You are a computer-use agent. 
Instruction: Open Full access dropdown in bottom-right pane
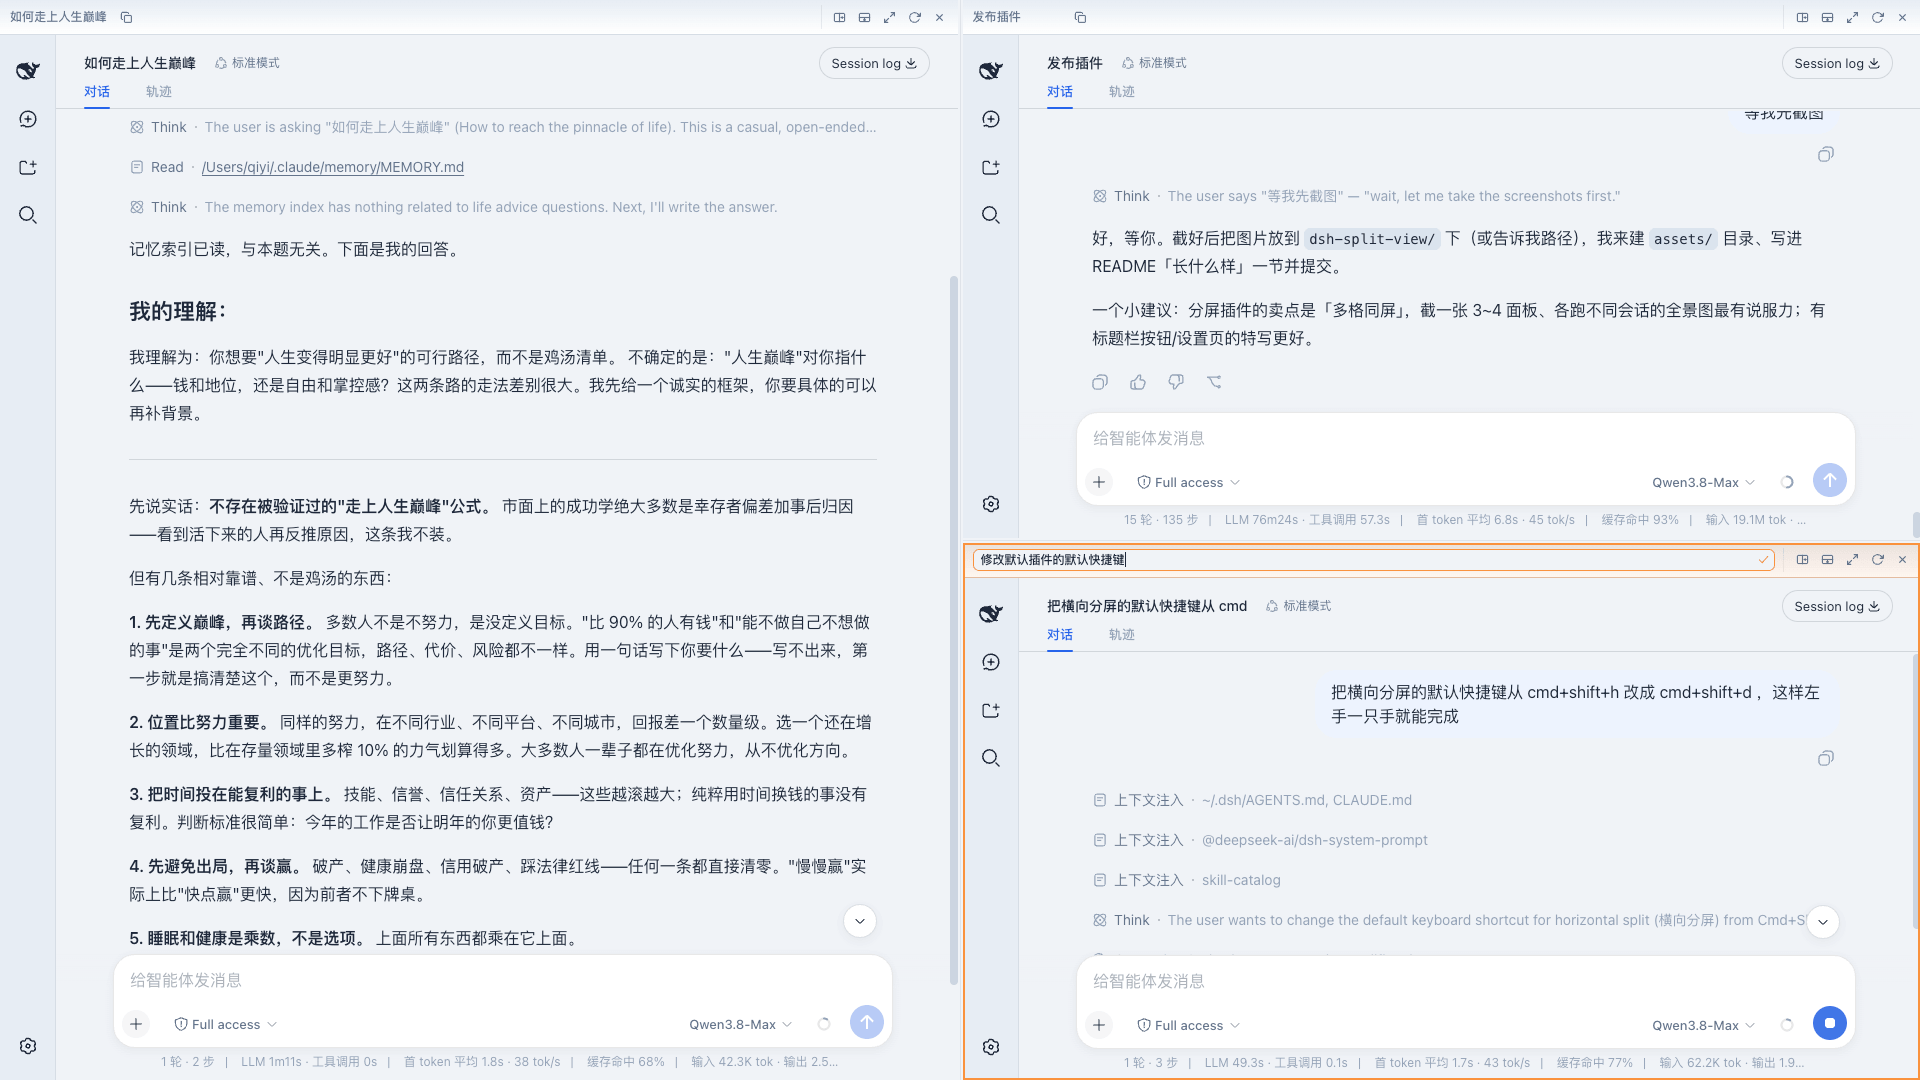pos(1188,1025)
